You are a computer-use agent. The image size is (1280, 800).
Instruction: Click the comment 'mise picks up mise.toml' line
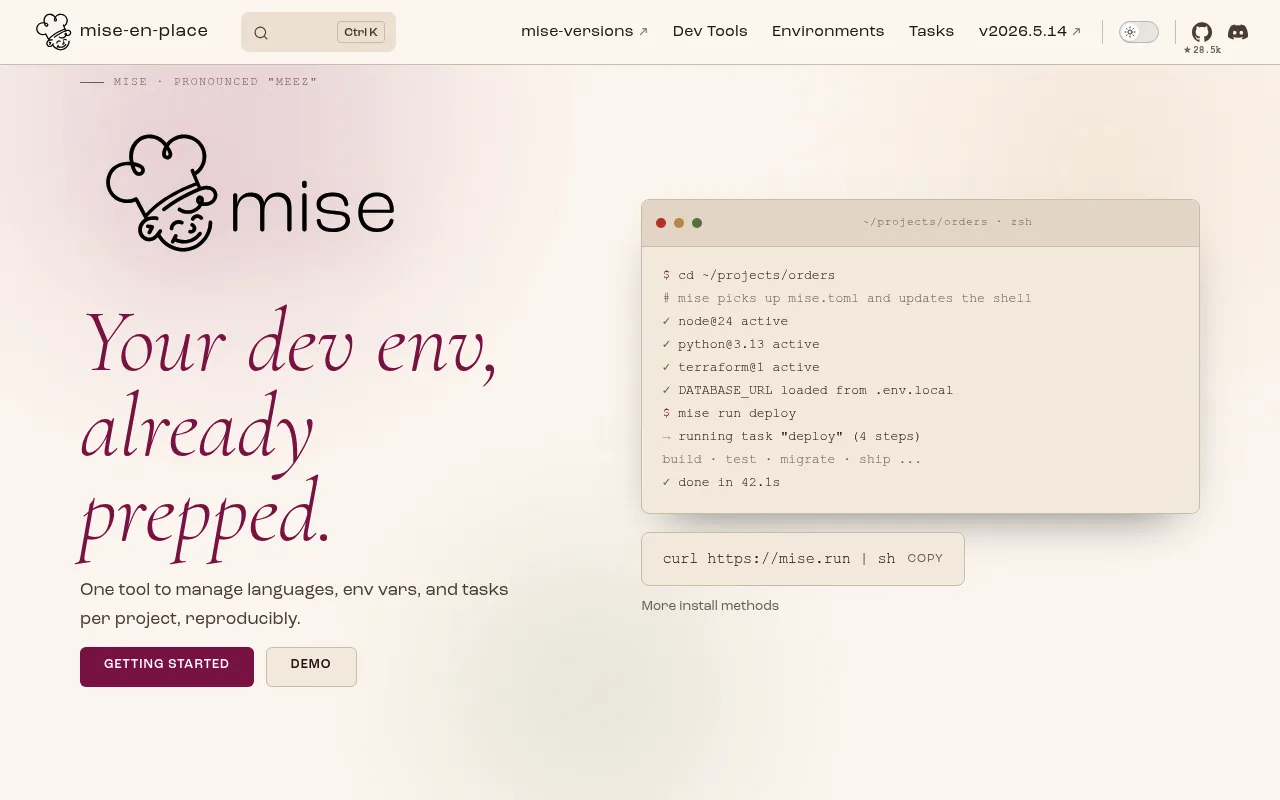[847, 298]
